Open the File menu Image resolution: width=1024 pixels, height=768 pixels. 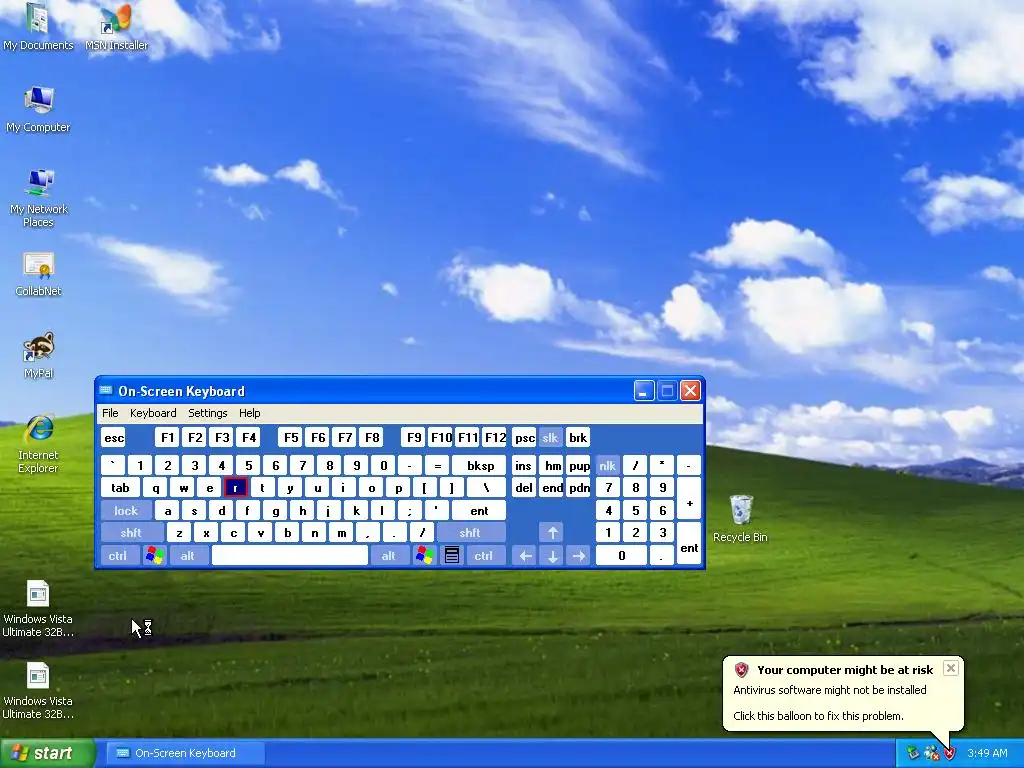(x=110, y=413)
